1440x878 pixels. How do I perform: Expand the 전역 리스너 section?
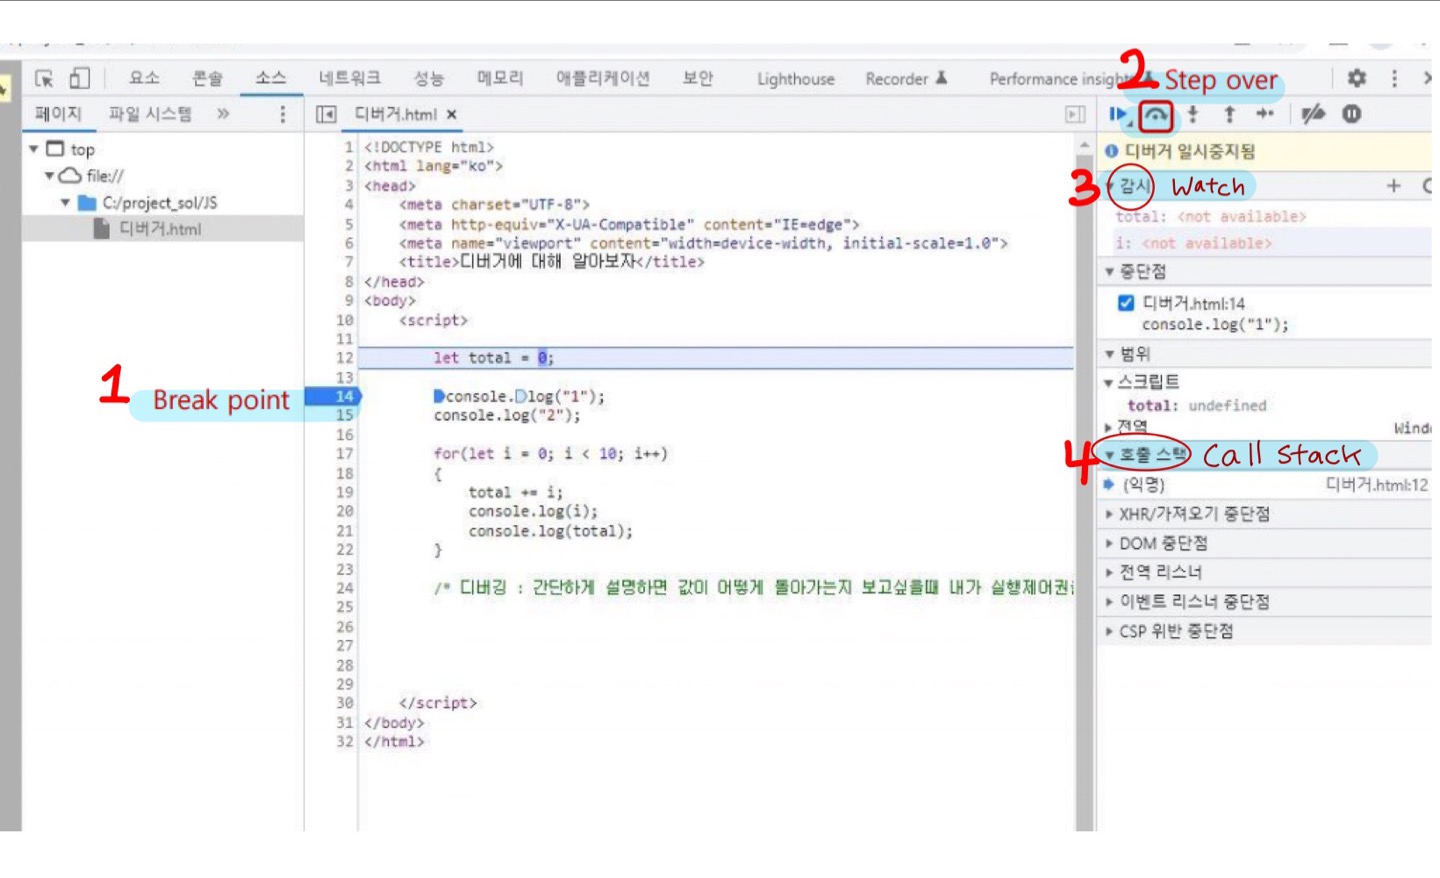click(1109, 573)
